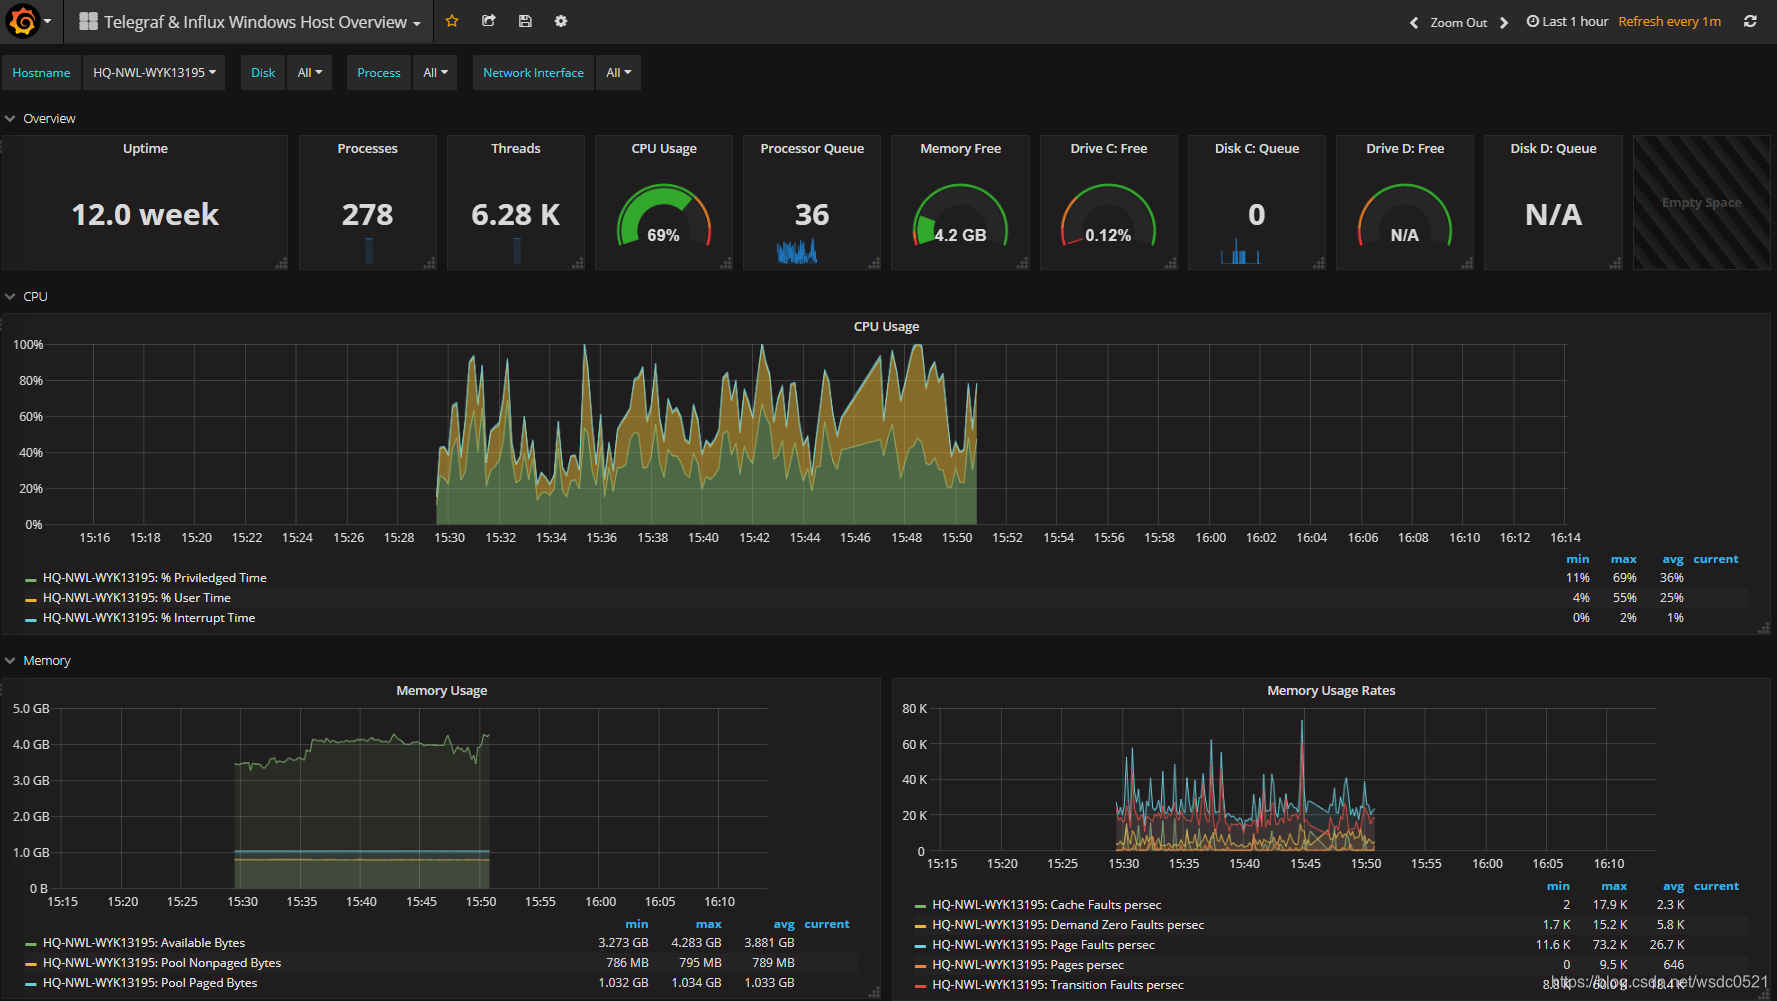Shift time range back with left arrow

(x=1414, y=22)
